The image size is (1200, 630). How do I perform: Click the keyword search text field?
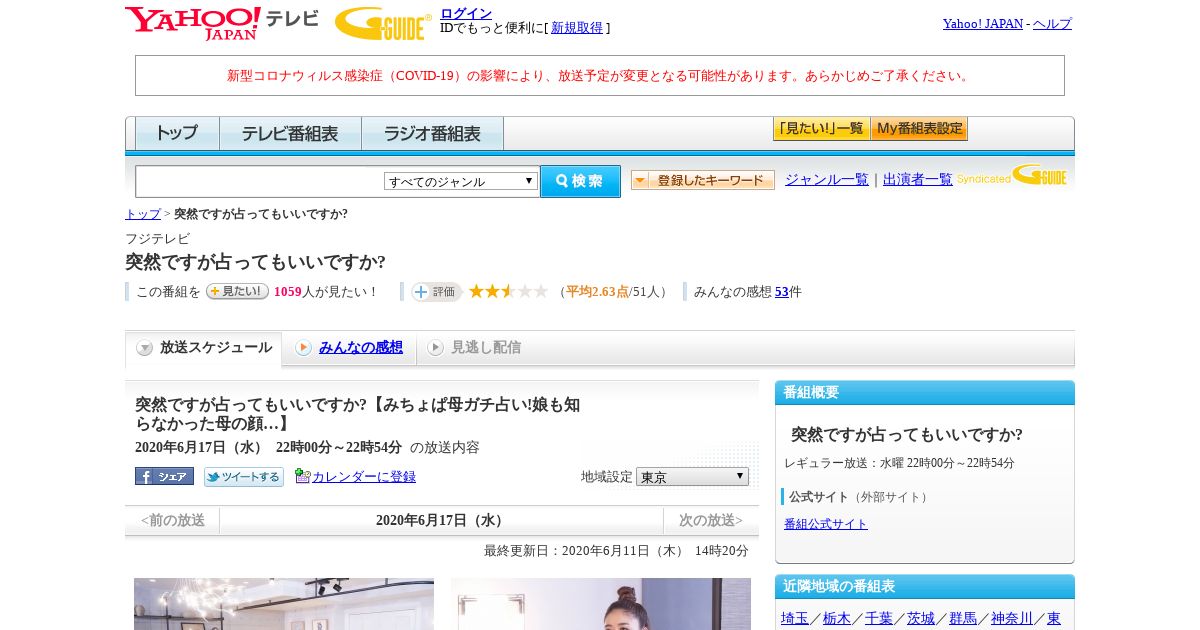click(260, 181)
